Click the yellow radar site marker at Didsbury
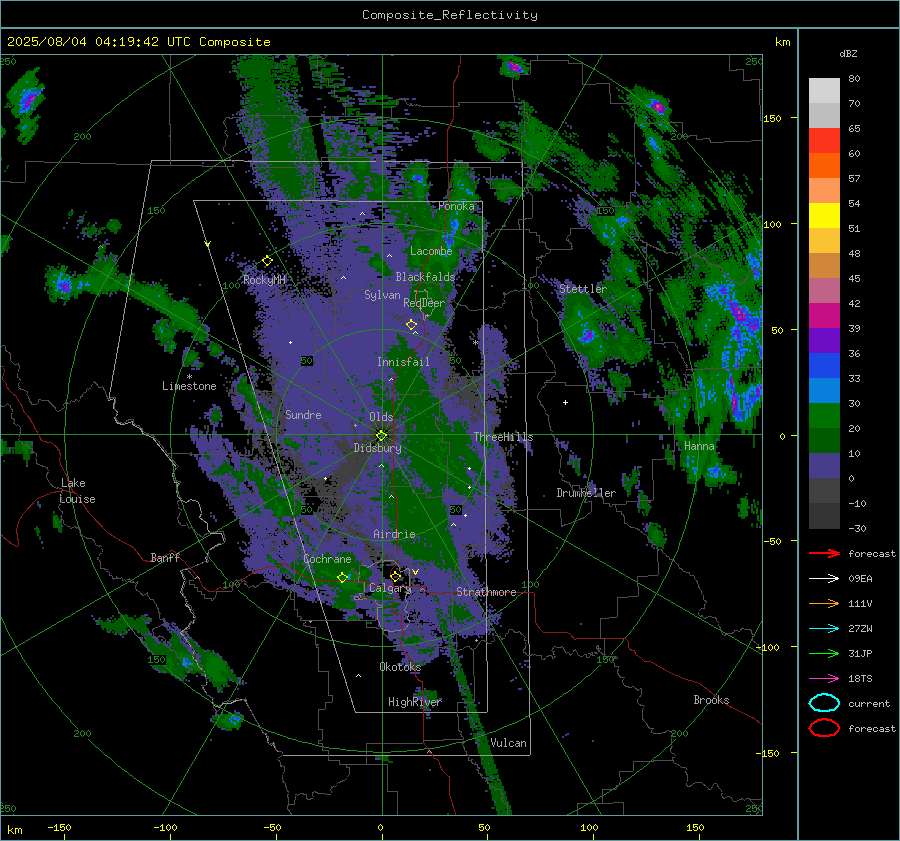 pyautogui.click(x=381, y=436)
